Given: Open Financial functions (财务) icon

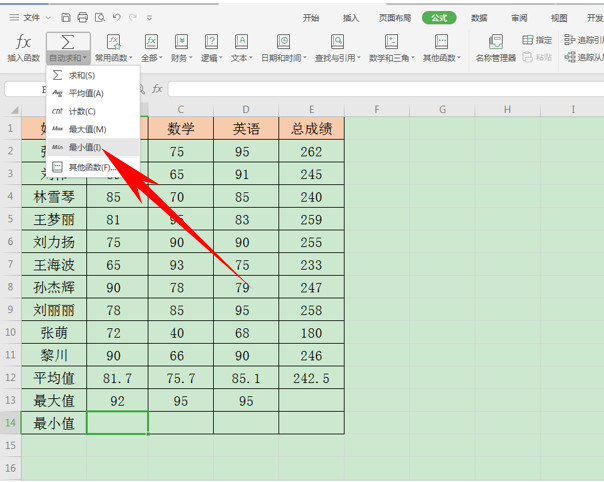Looking at the screenshot, I should pyautogui.click(x=181, y=42).
